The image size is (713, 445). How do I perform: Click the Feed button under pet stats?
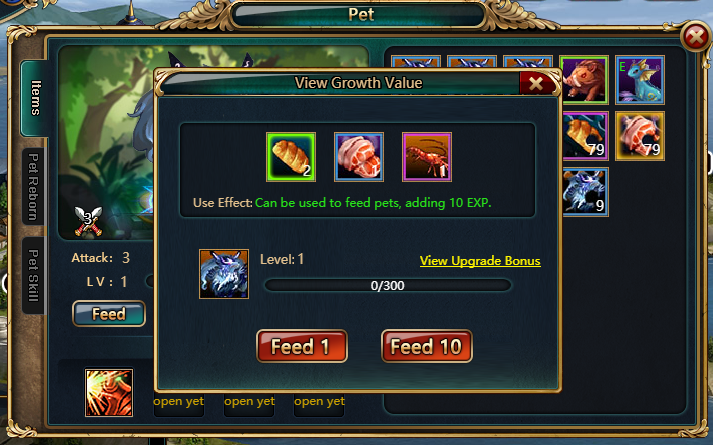[x=109, y=314]
